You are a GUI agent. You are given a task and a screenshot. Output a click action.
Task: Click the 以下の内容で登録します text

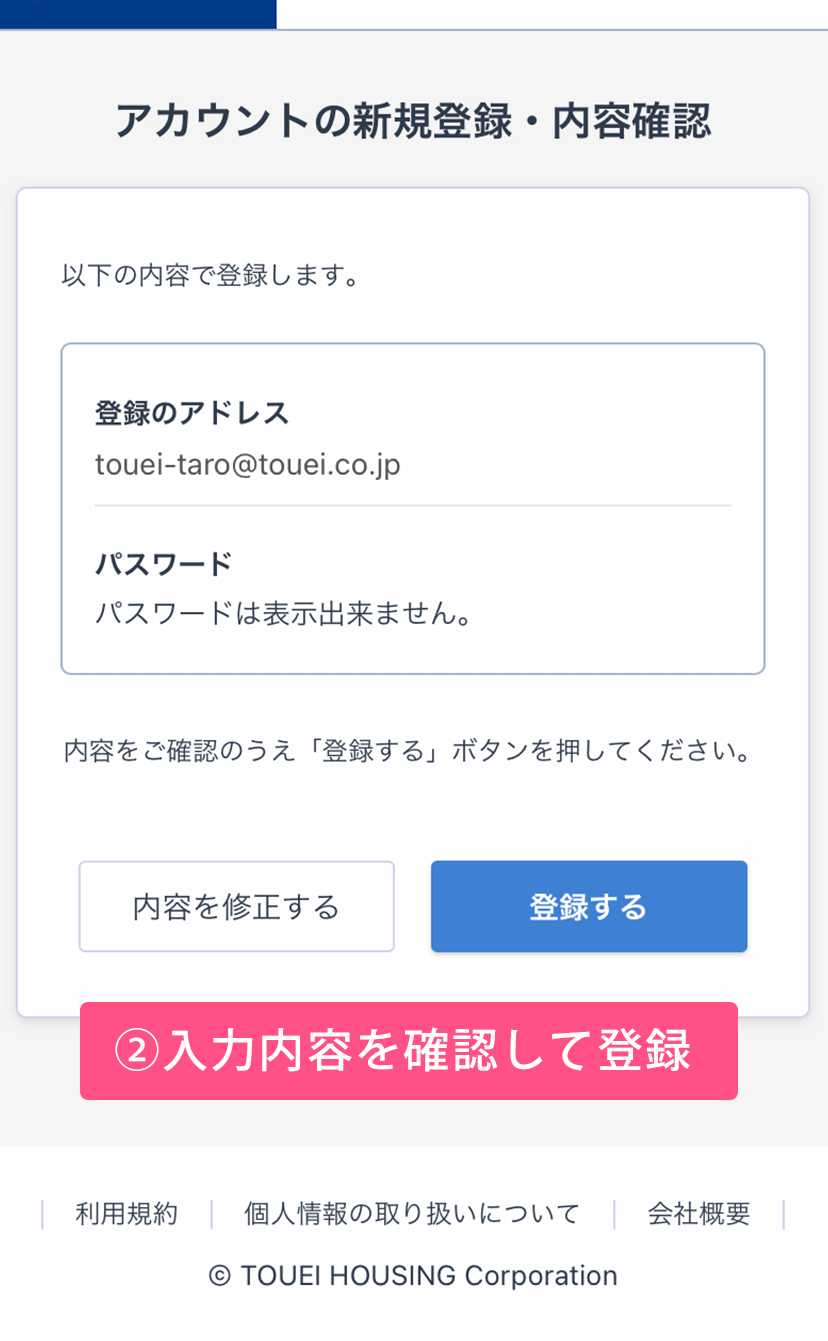[210, 275]
